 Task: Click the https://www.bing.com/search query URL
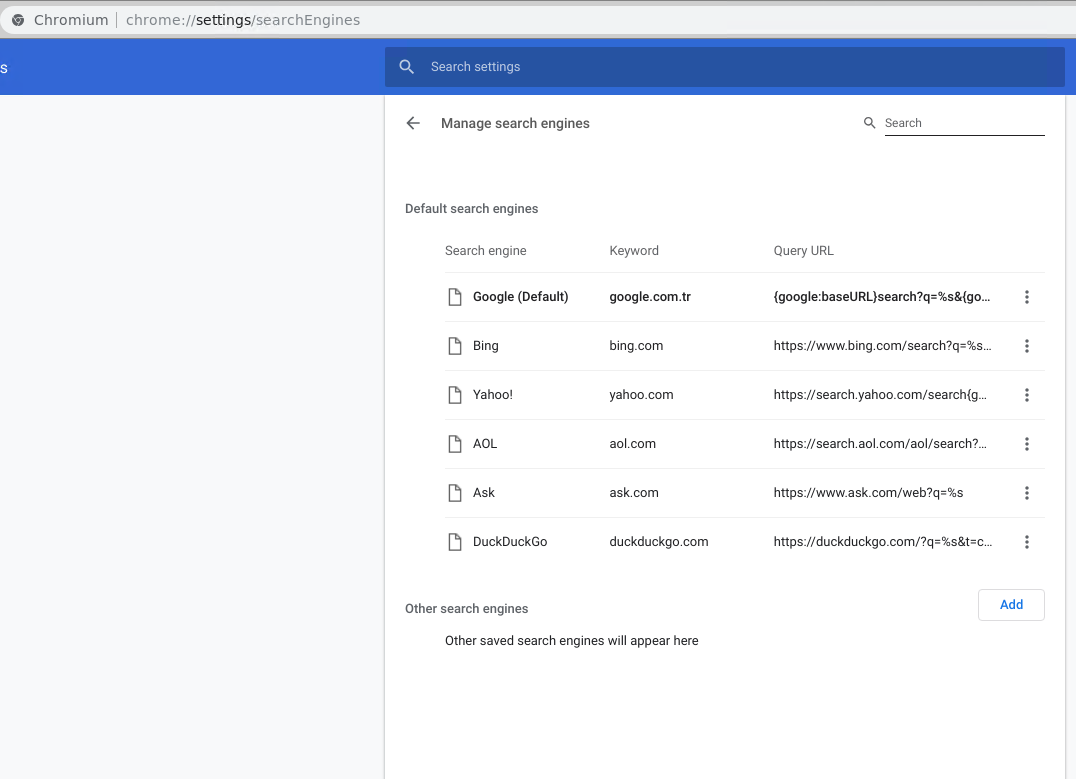[882, 346]
